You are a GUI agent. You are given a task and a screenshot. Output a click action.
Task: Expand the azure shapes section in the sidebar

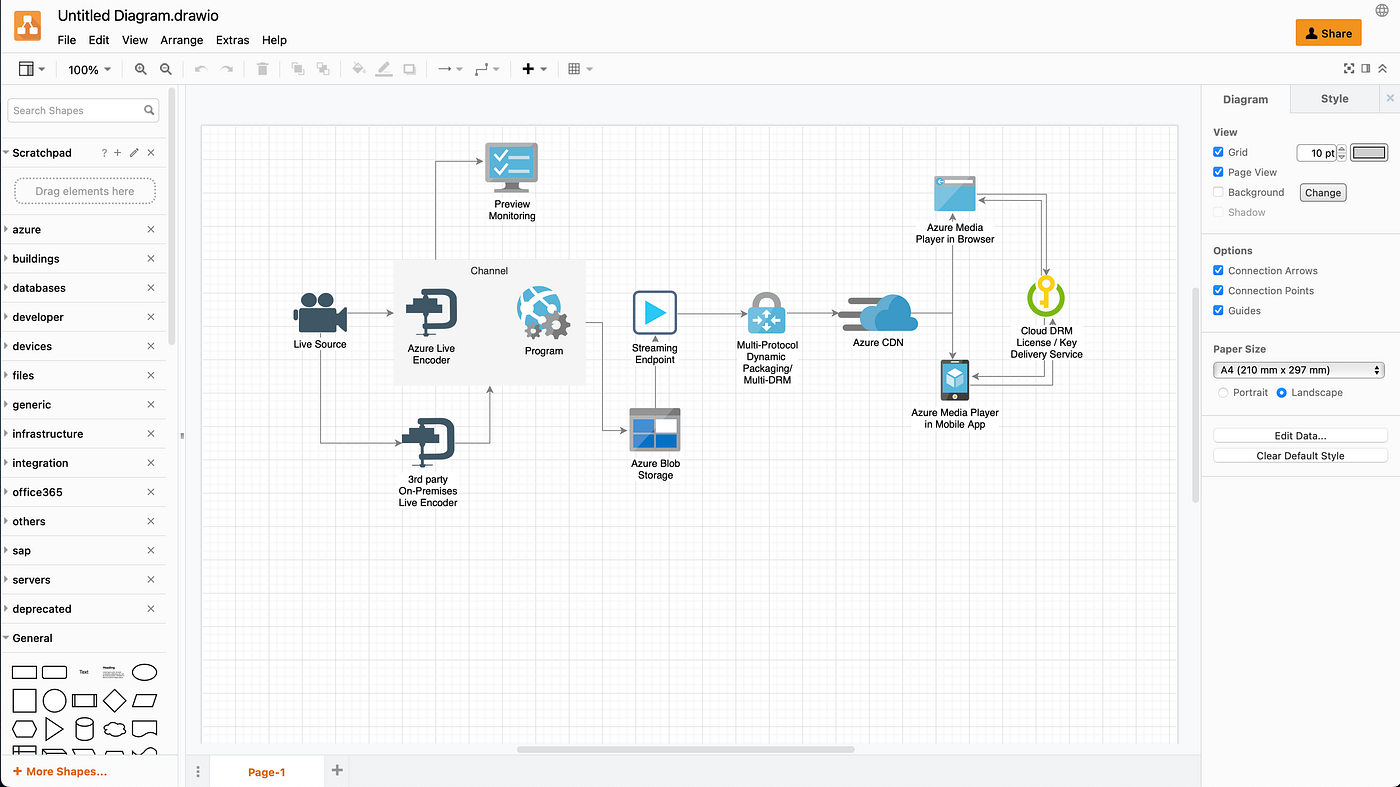pos(28,229)
